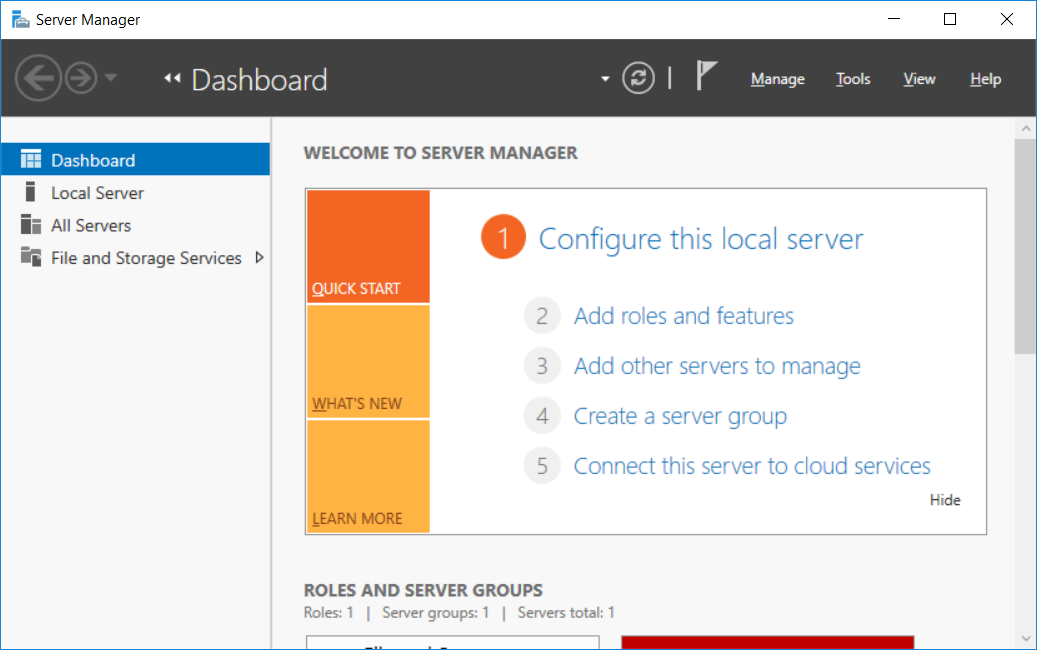
Task: Click the double-arrow breadcrumb icon before Dashboard
Action: [x=173, y=78]
